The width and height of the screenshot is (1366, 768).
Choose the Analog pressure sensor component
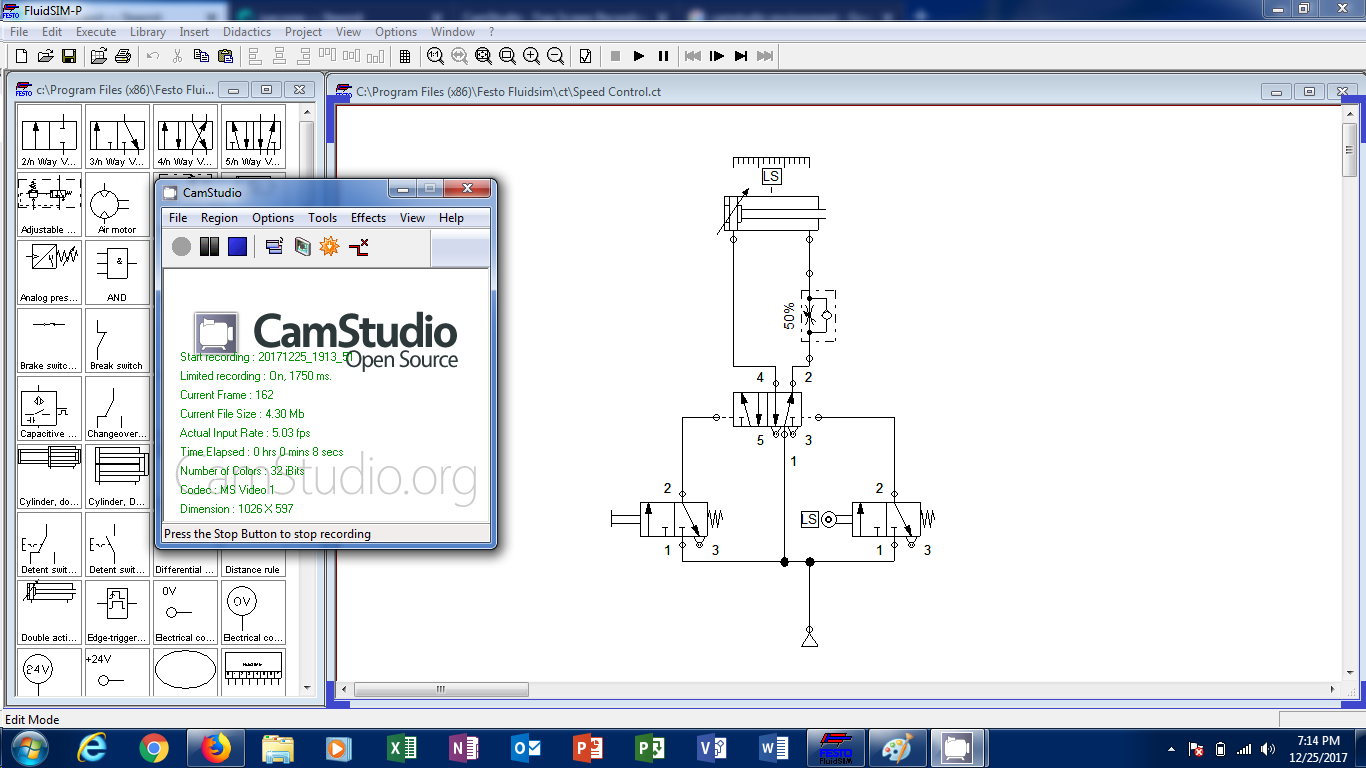click(49, 273)
